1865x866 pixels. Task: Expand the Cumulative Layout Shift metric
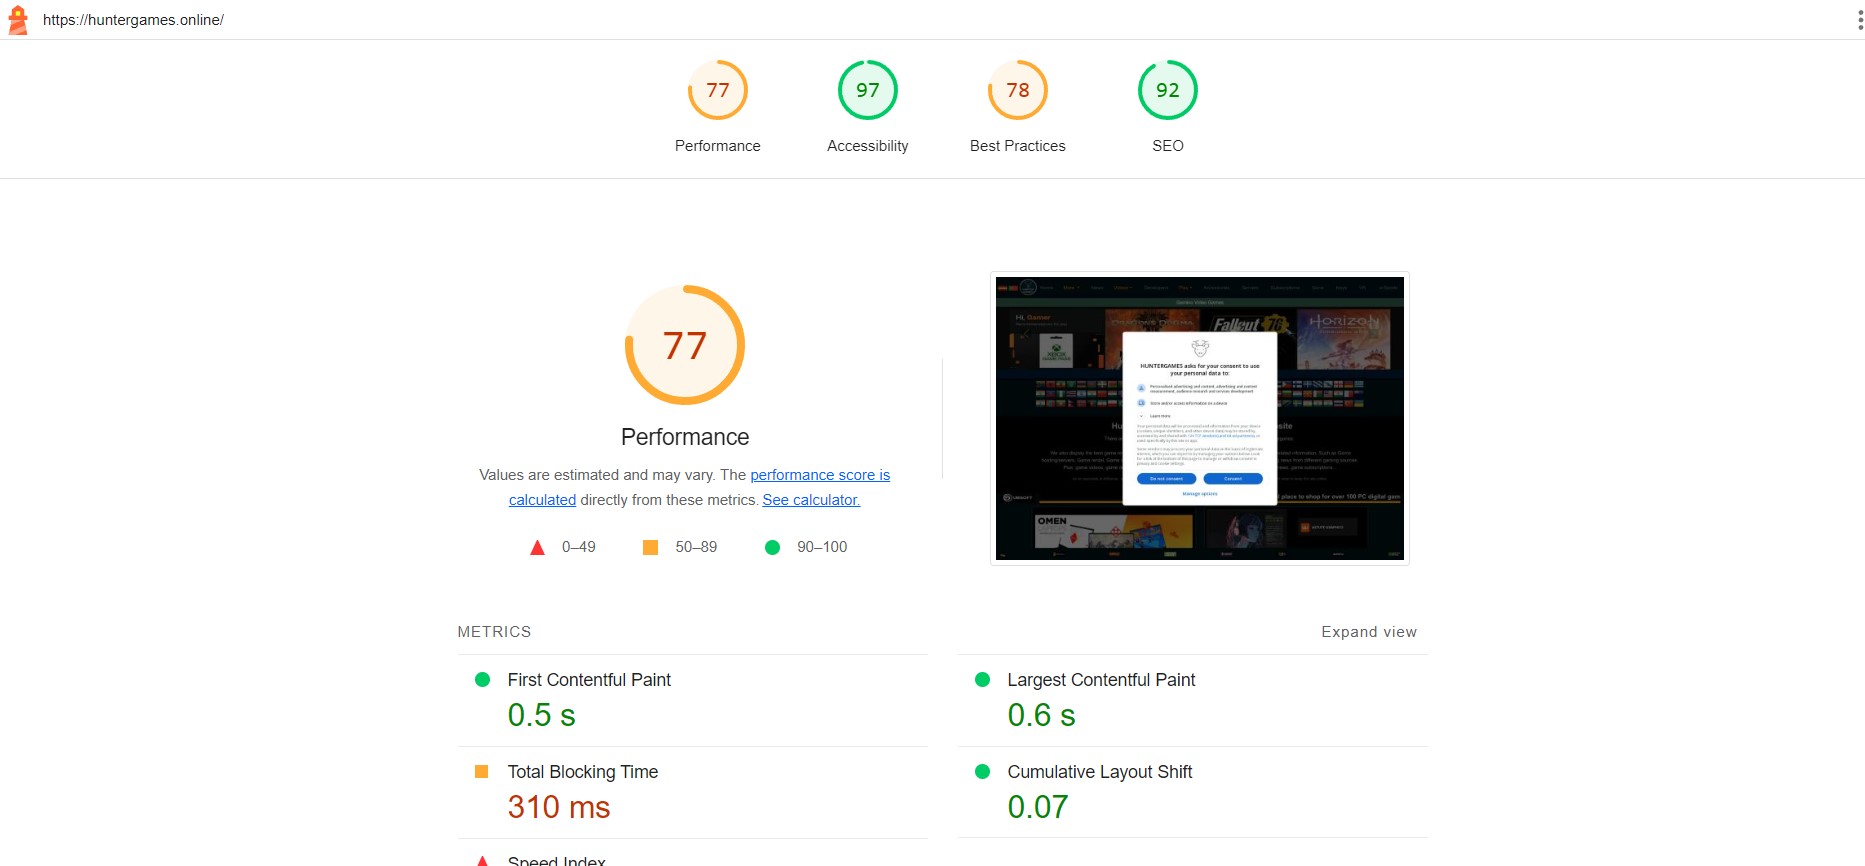(x=1099, y=772)
